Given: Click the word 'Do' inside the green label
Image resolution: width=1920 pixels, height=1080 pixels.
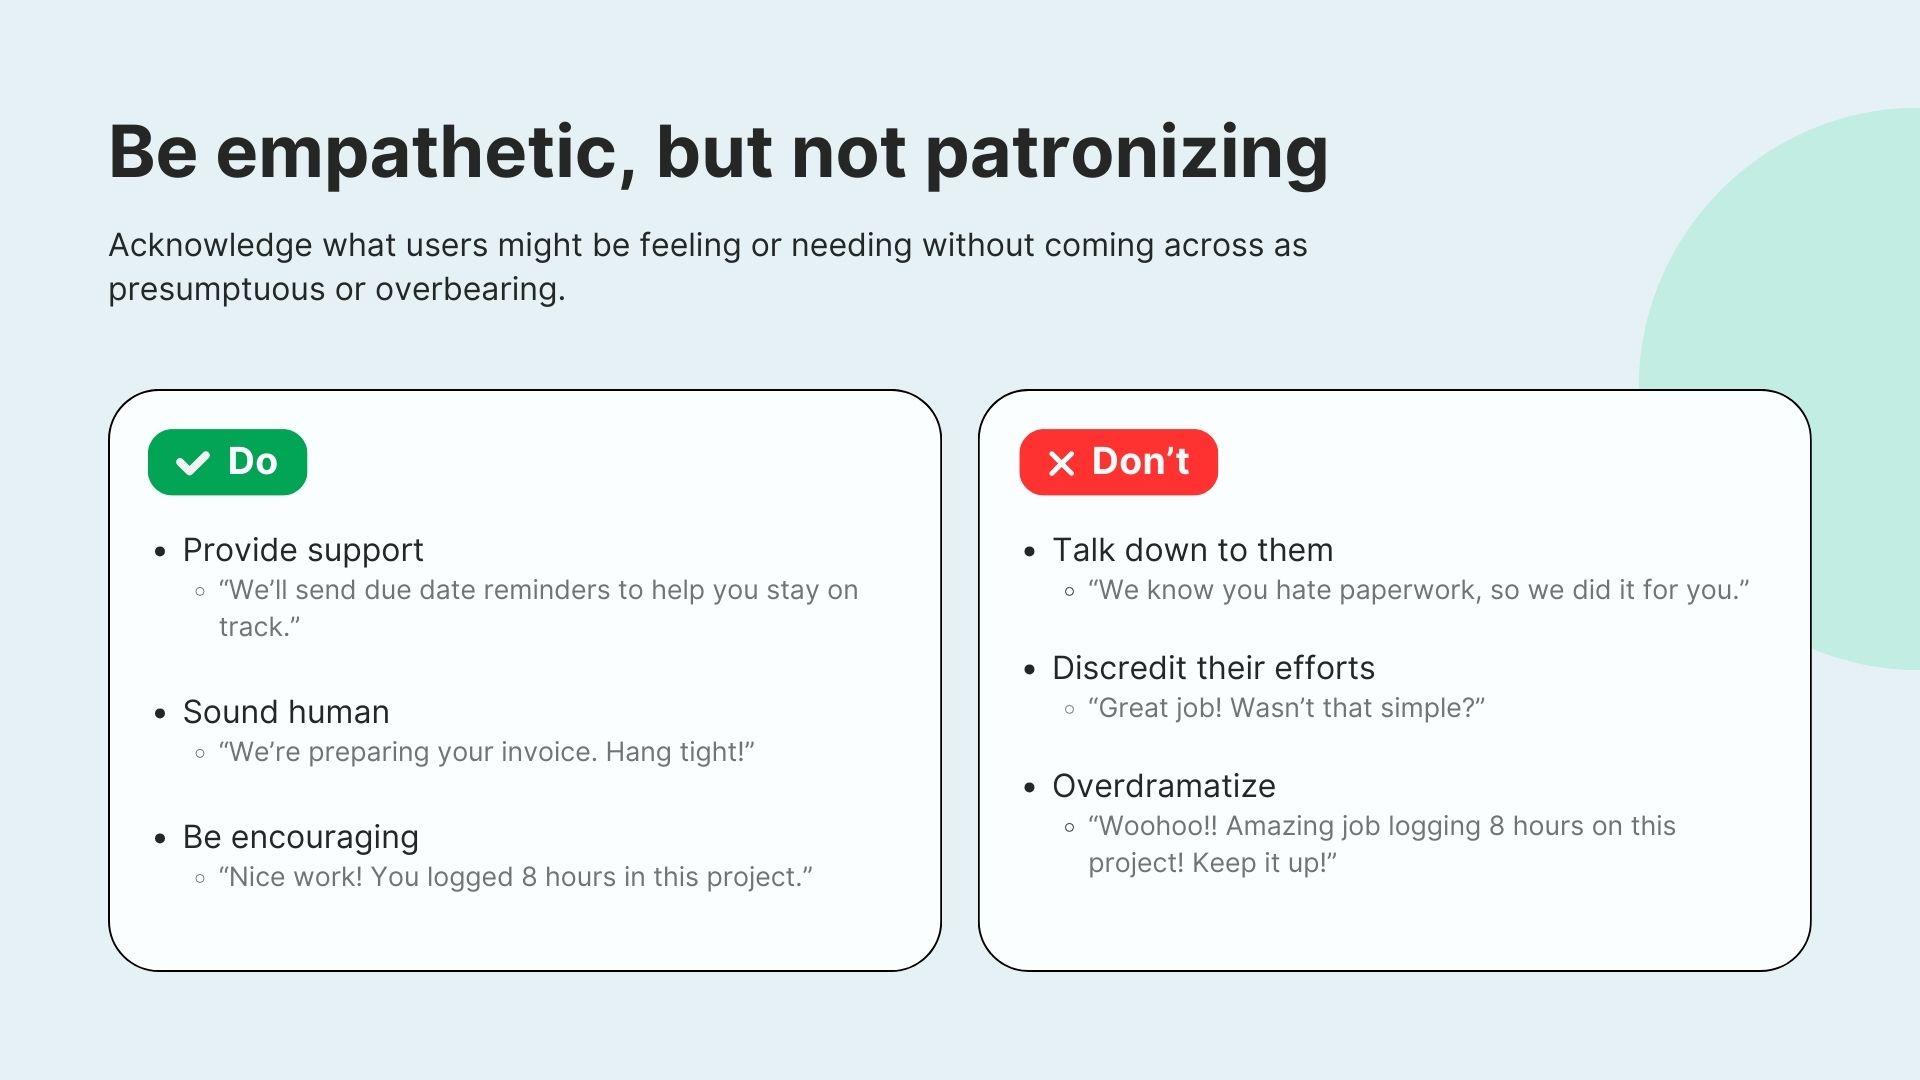Looking at the screenshot, I should click(252, 462).
